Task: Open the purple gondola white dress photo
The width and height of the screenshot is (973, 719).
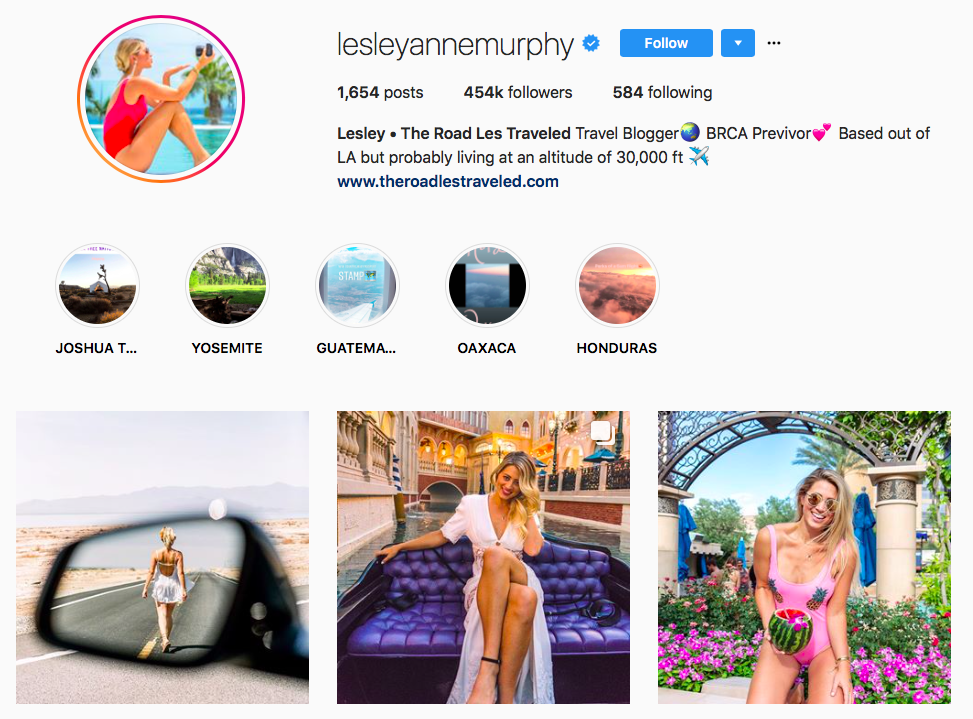Action: tap(483, 557)
